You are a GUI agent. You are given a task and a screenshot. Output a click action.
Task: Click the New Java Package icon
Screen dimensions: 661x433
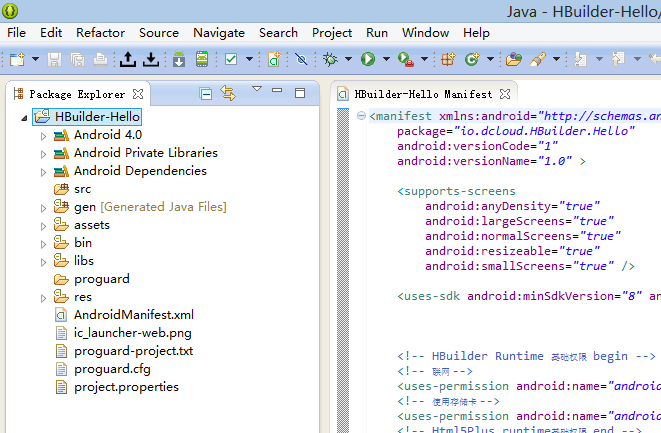point(448,59)
